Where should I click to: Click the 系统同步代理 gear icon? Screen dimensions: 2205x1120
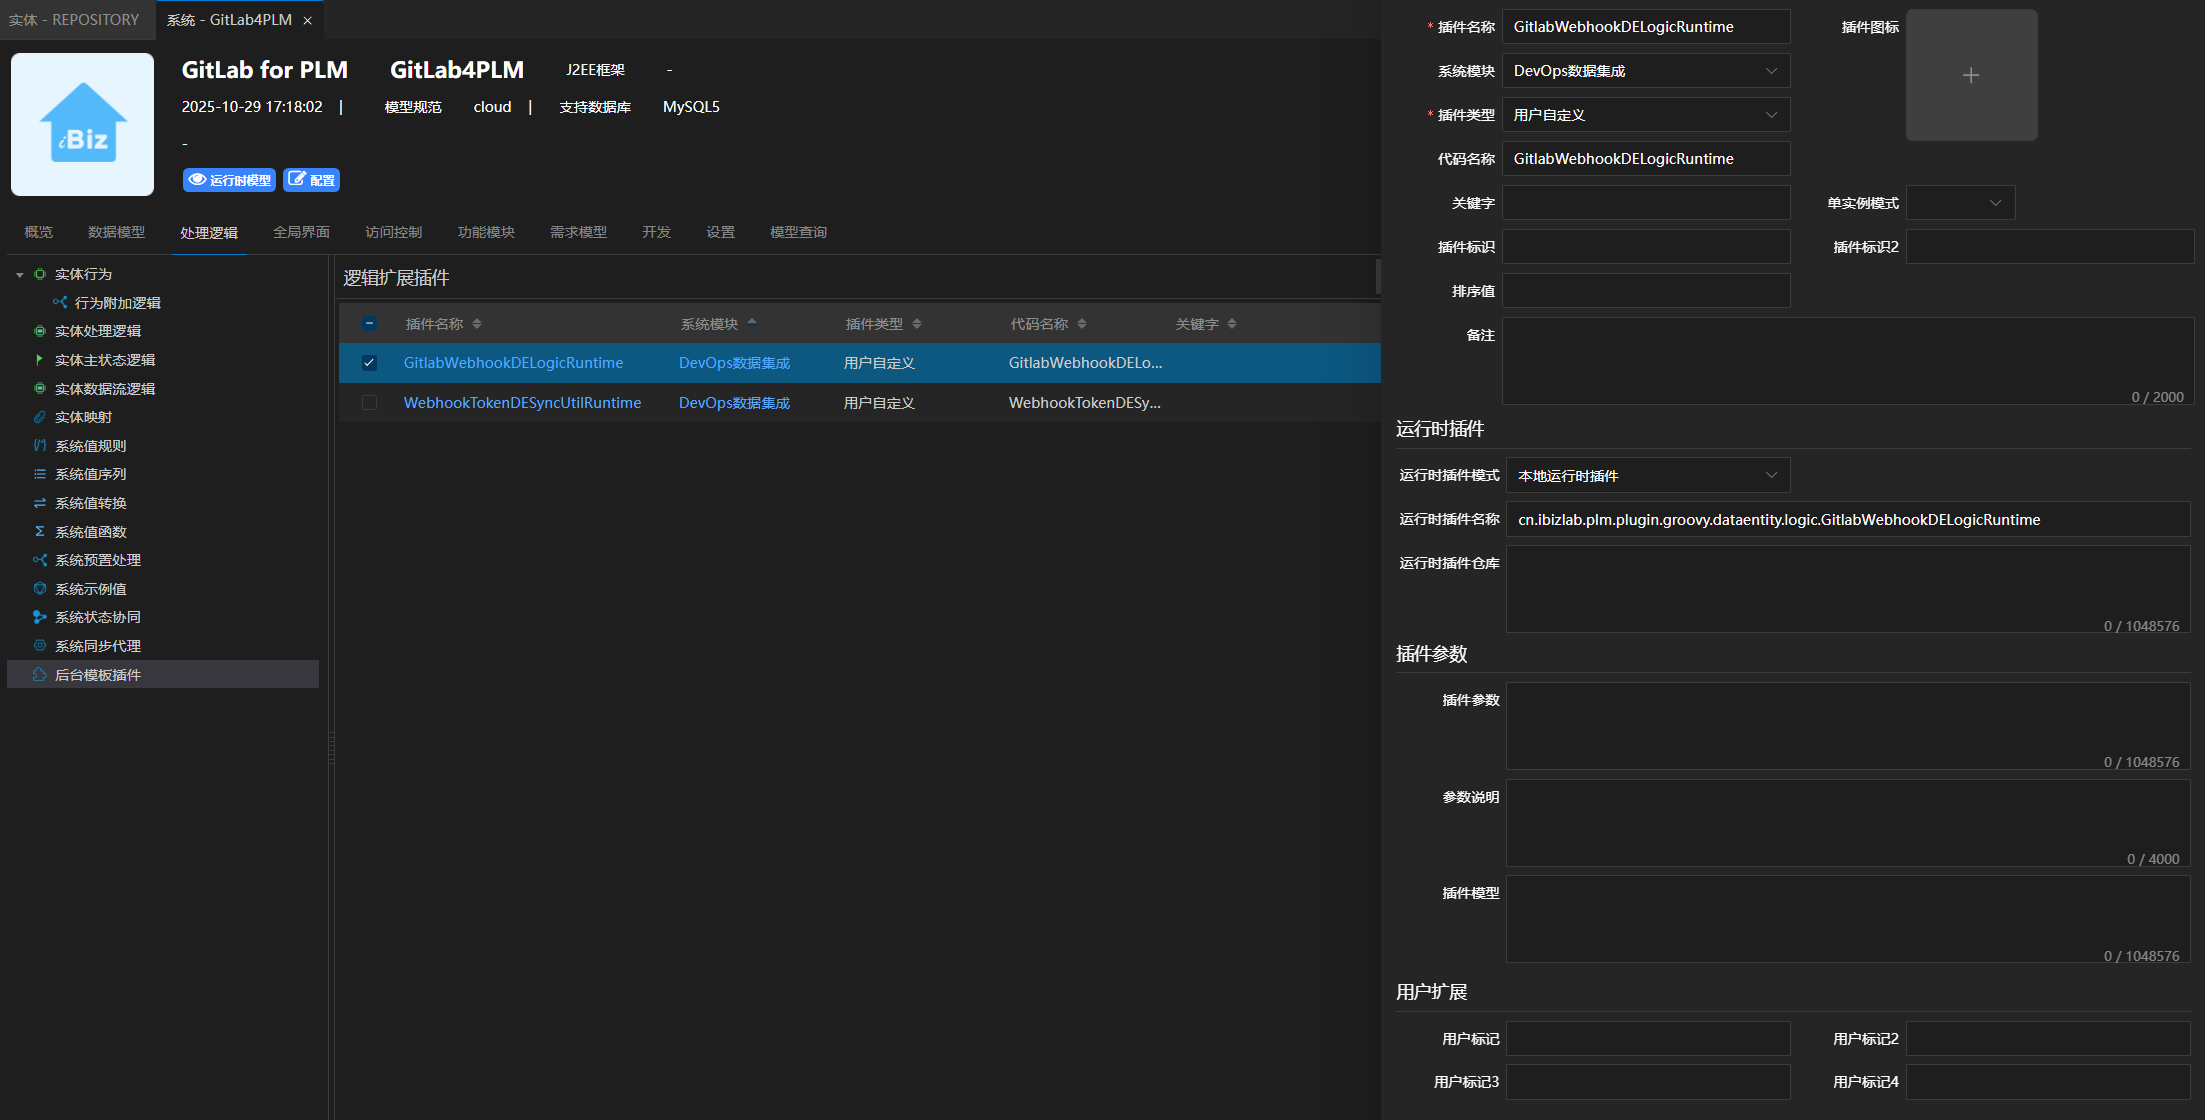tap(40, 646)
